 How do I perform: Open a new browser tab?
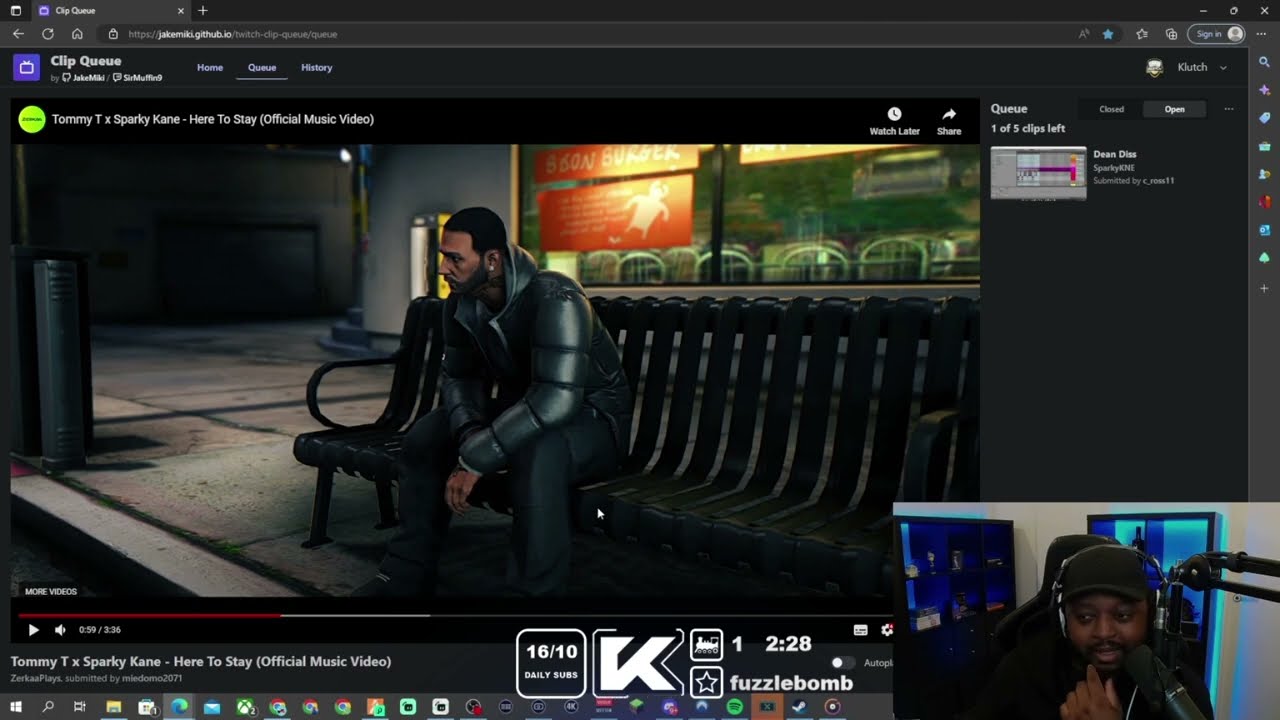pyautogui.click(x=203, y=10)
